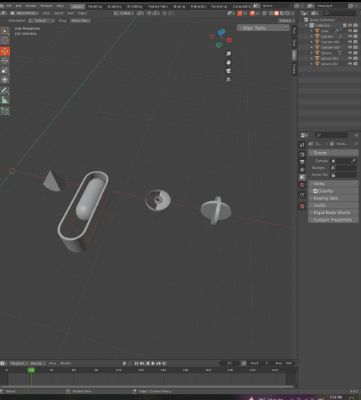Click the outliner search field
The image size is (361, 400).
pos(340,13)
